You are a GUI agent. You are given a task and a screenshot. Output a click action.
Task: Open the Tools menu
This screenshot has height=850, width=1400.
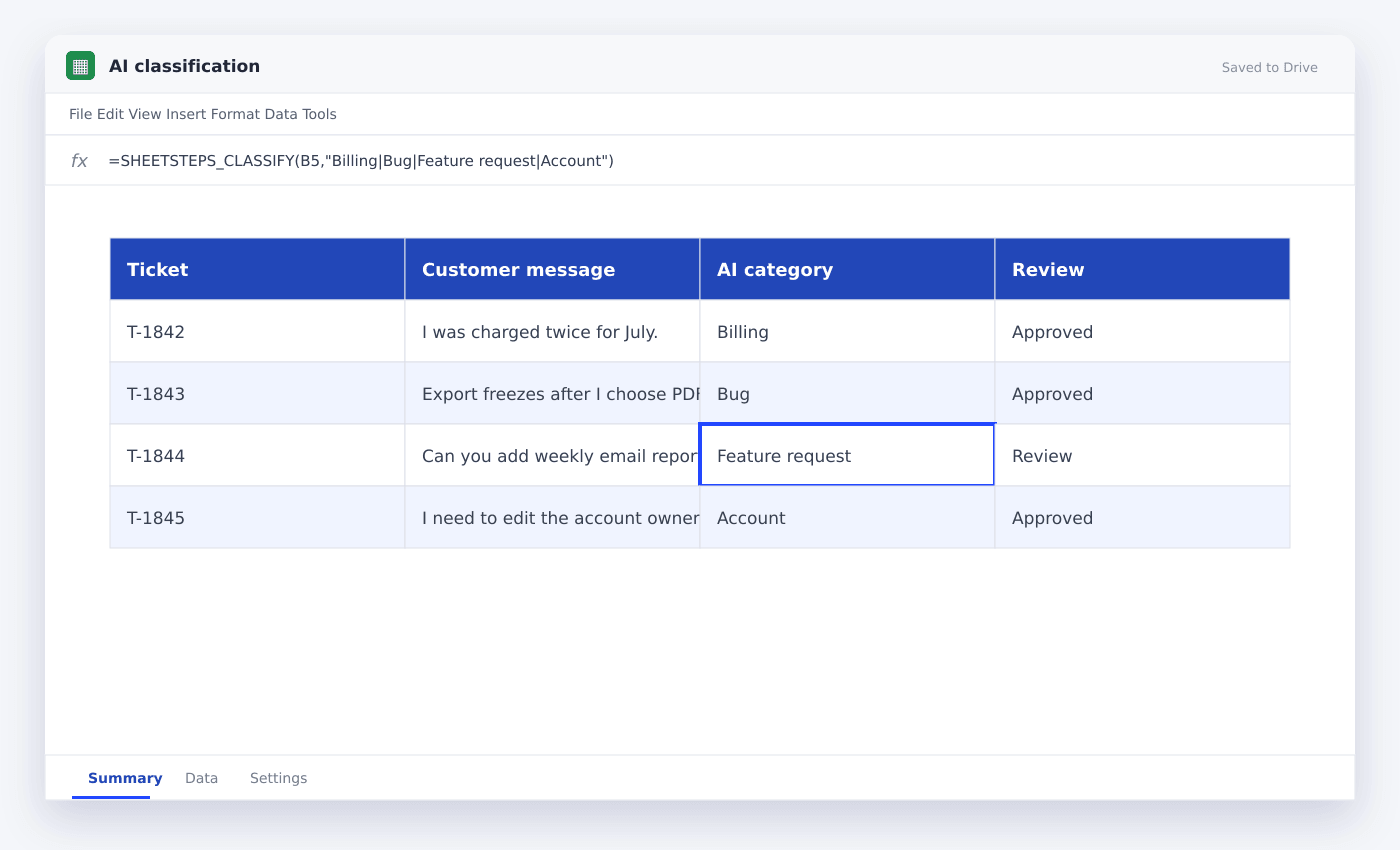coord(319,114)
